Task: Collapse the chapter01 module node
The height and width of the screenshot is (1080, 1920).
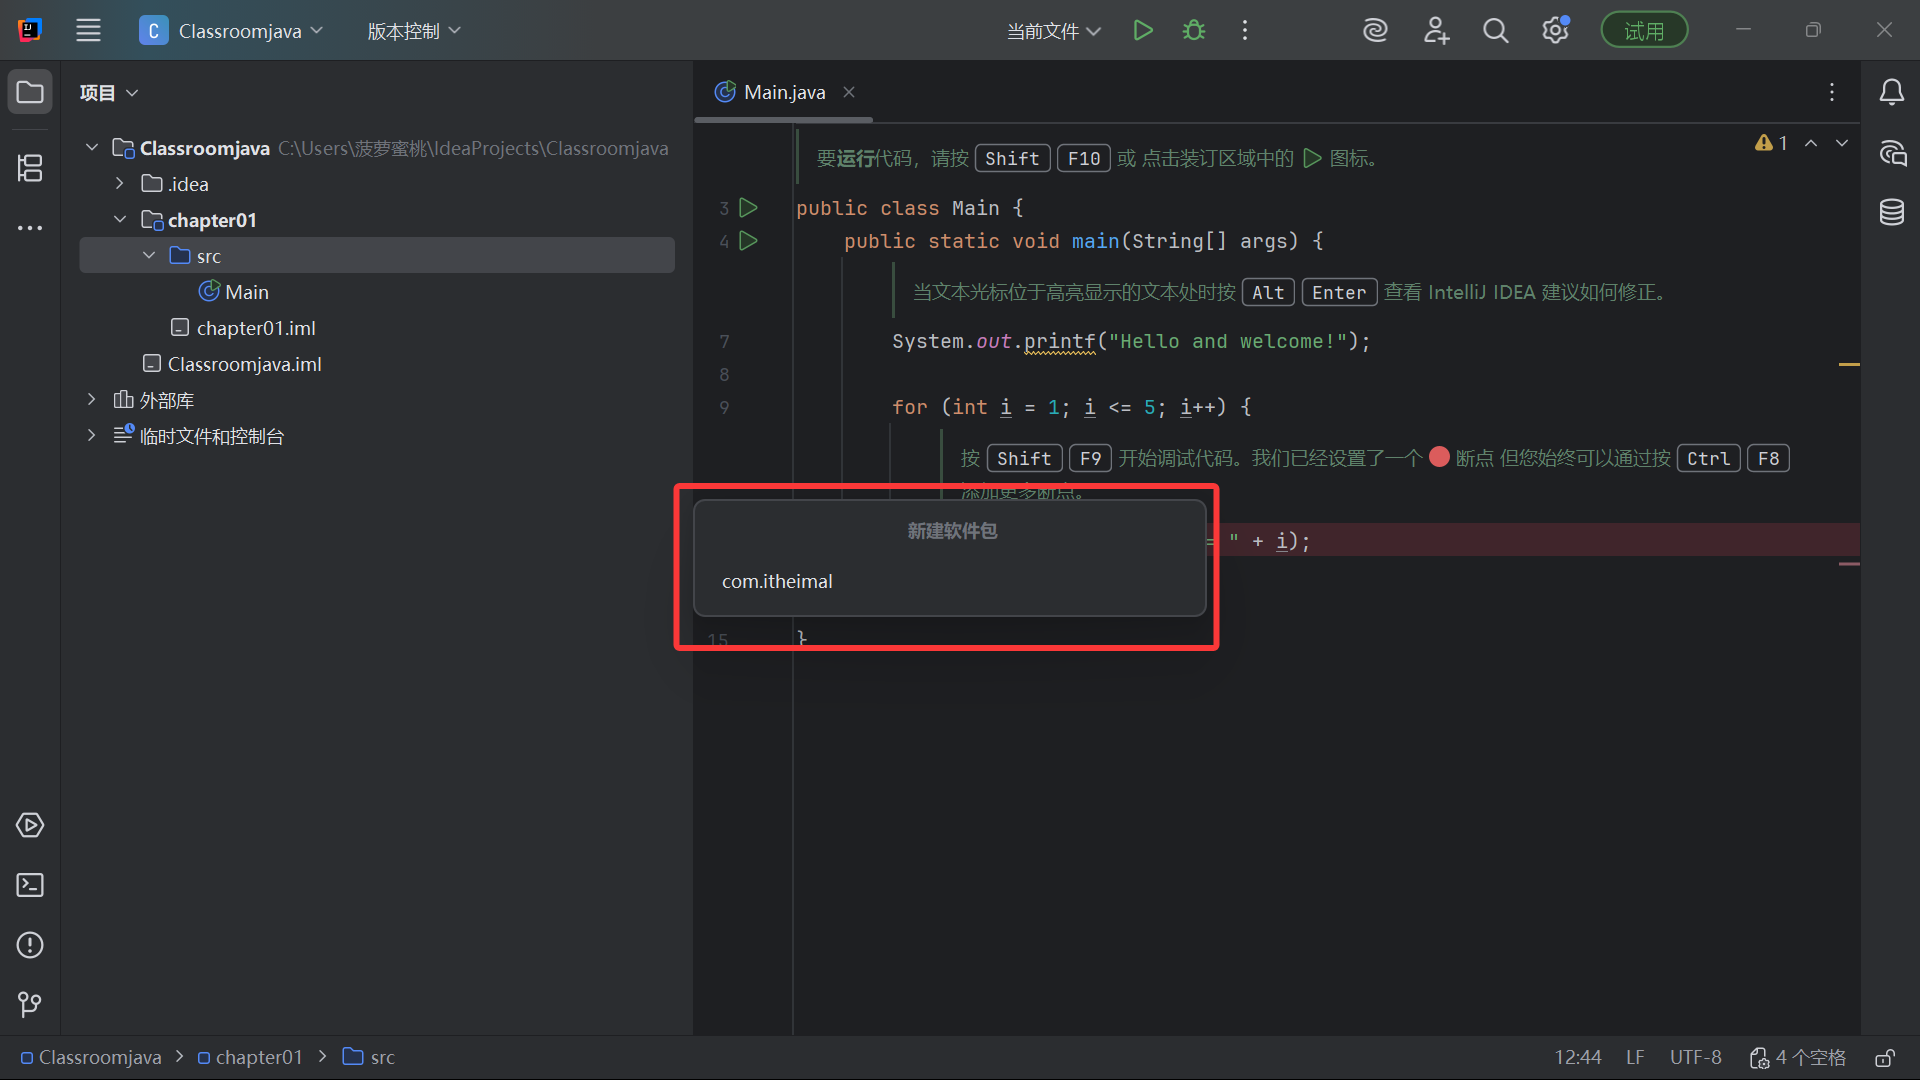Action: coord(120,220)
